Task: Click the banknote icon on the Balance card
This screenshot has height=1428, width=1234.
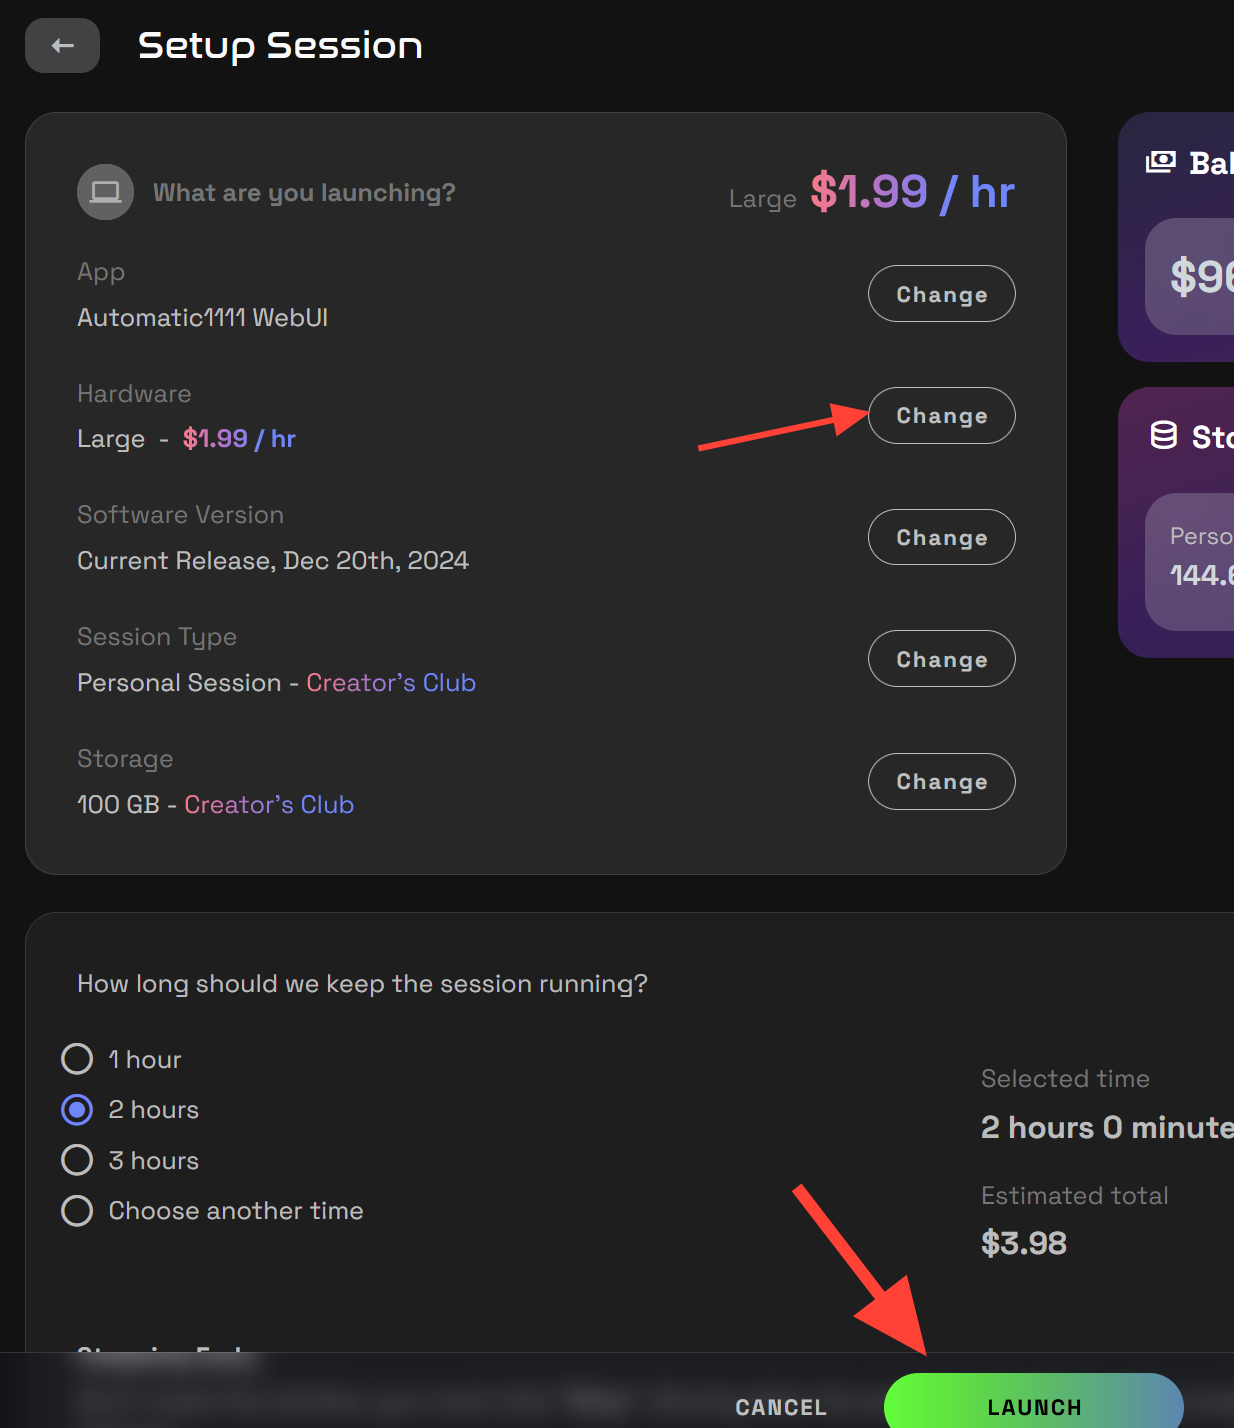Action: click(1159, 163)
